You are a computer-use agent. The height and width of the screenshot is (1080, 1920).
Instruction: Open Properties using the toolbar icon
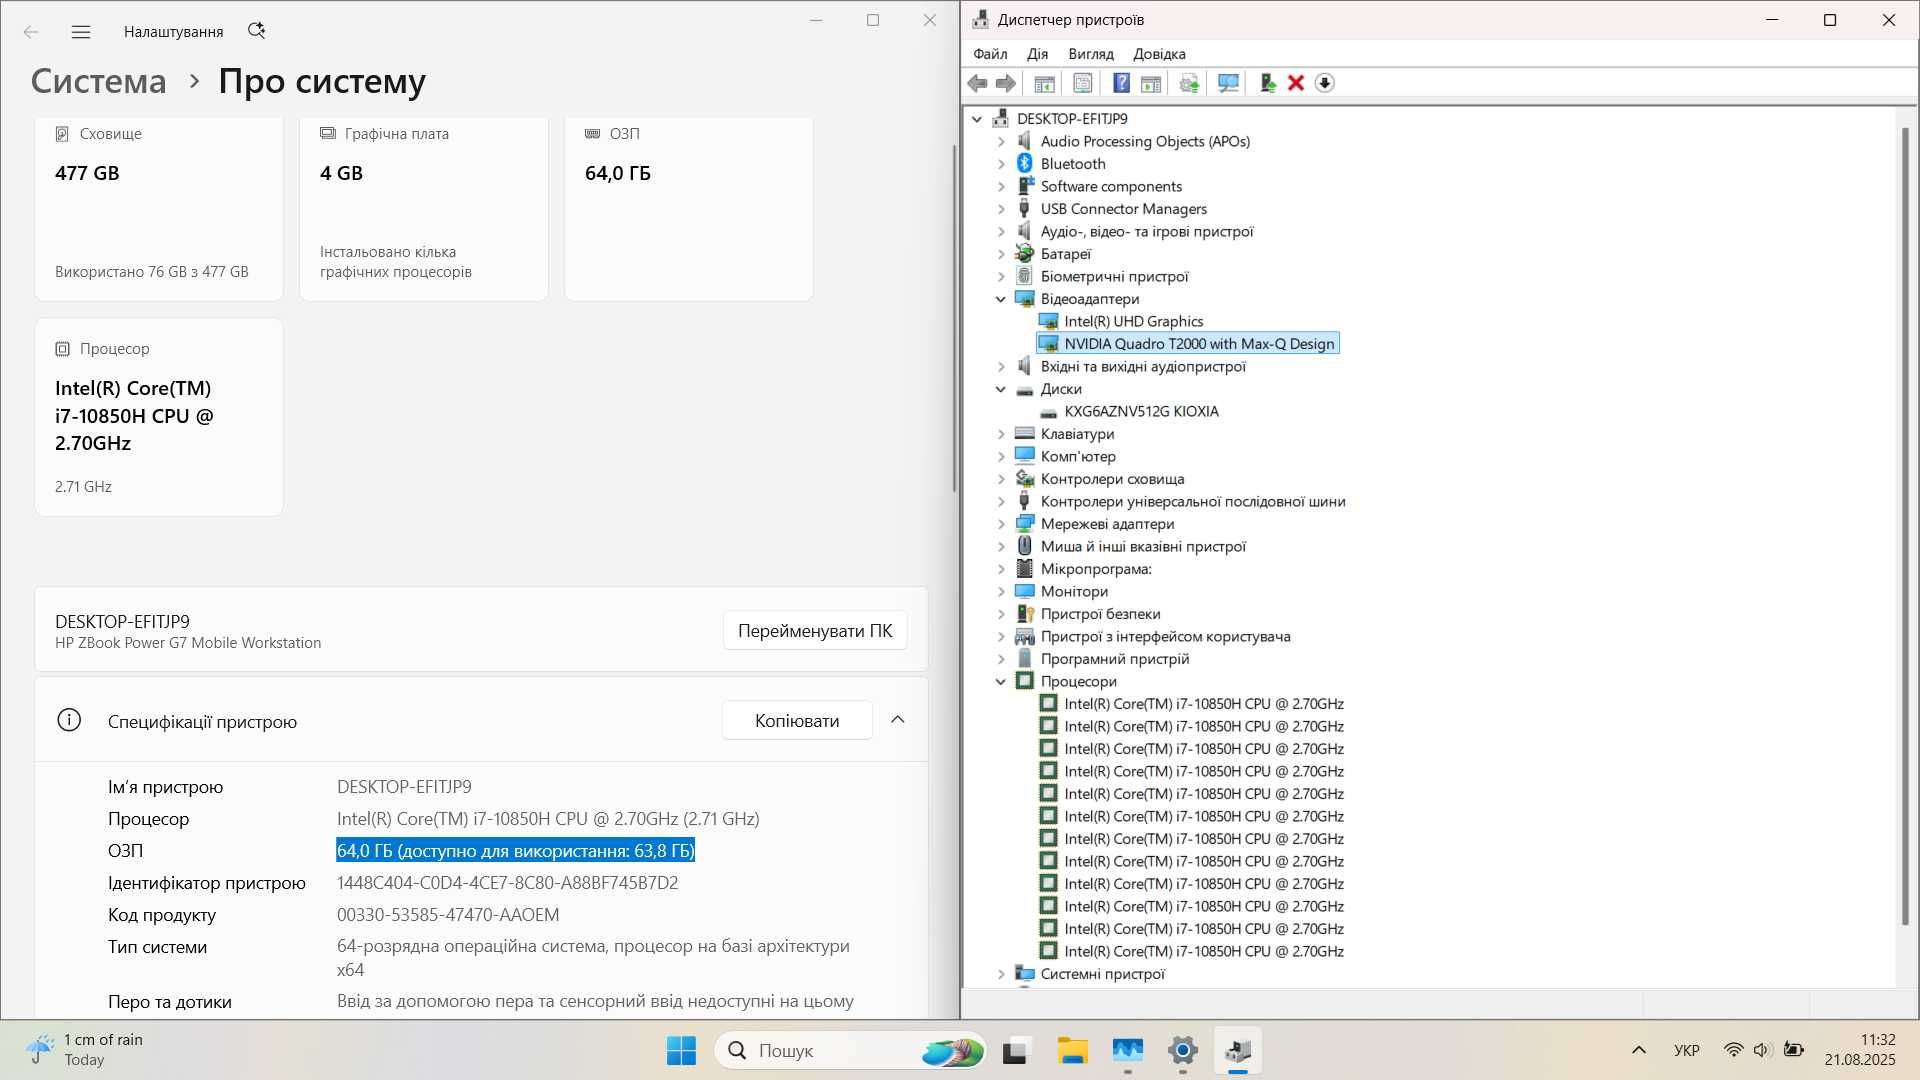(1082, 83)
